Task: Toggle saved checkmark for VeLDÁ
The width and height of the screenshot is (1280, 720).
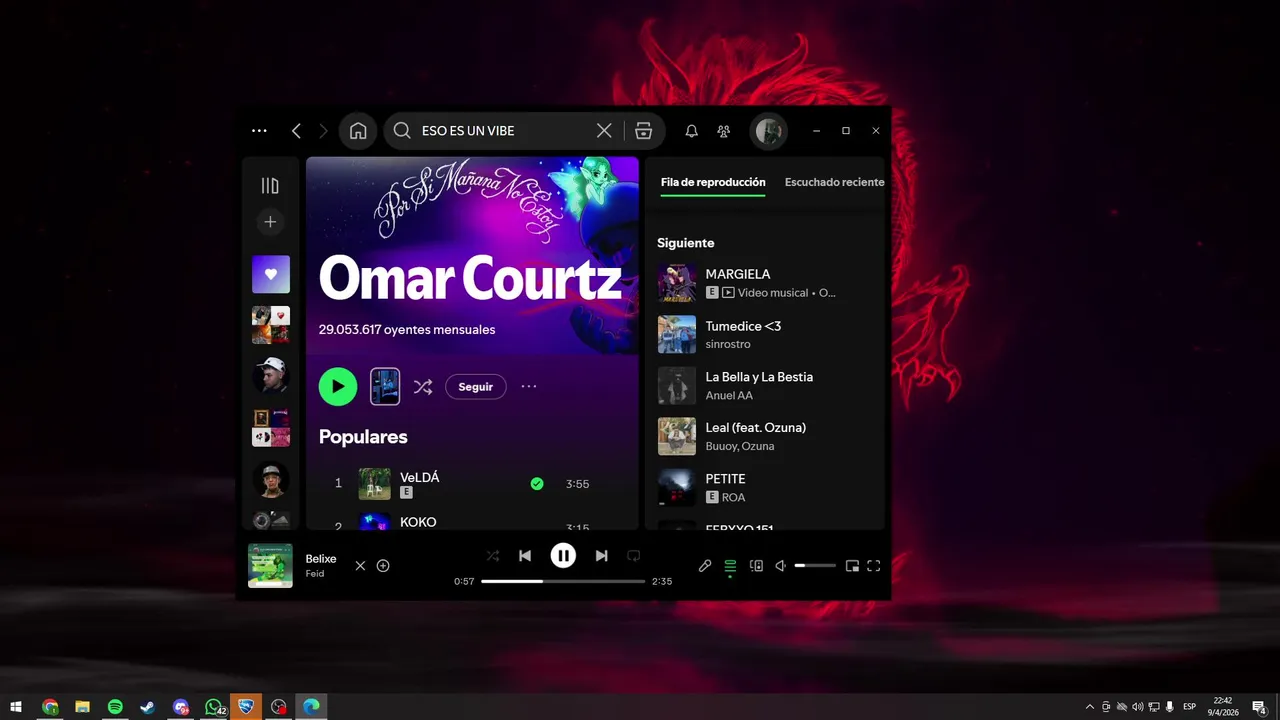Action: click(537, 484)
